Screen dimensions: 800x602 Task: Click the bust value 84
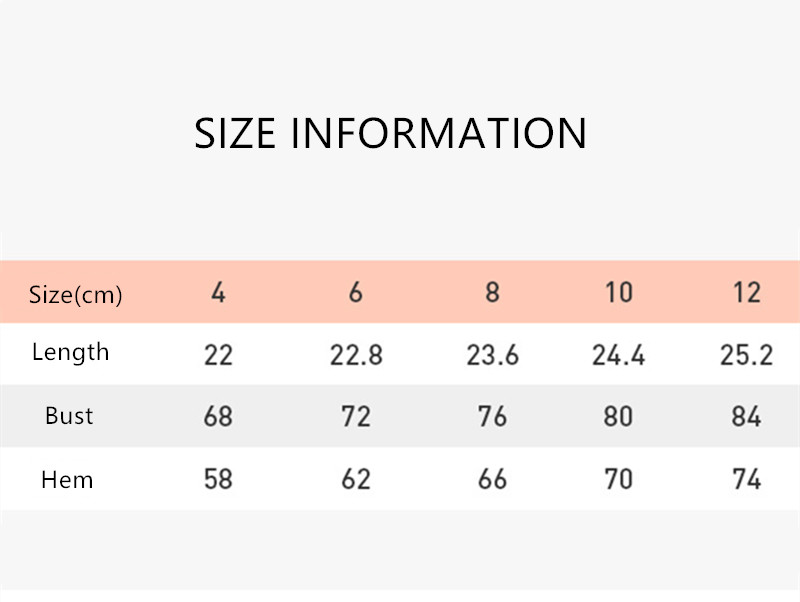click(746, 416)
